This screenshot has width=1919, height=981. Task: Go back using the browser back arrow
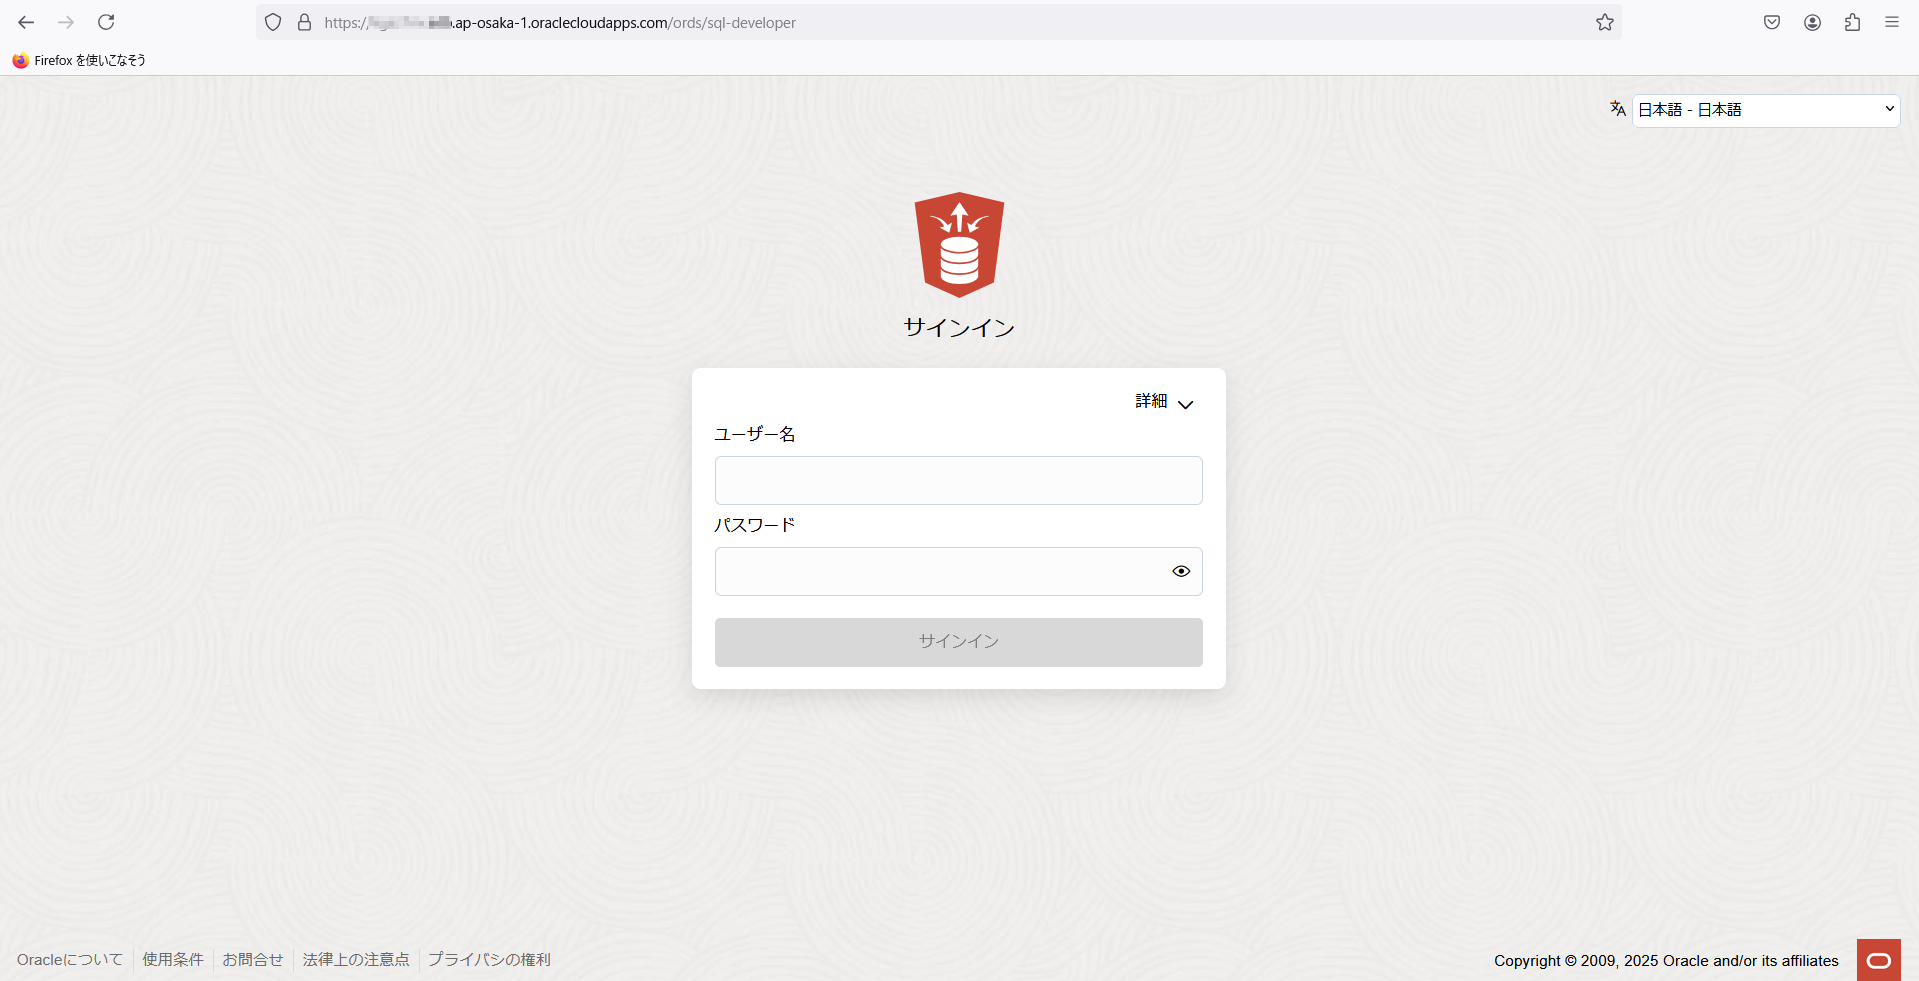click(26, 22)
